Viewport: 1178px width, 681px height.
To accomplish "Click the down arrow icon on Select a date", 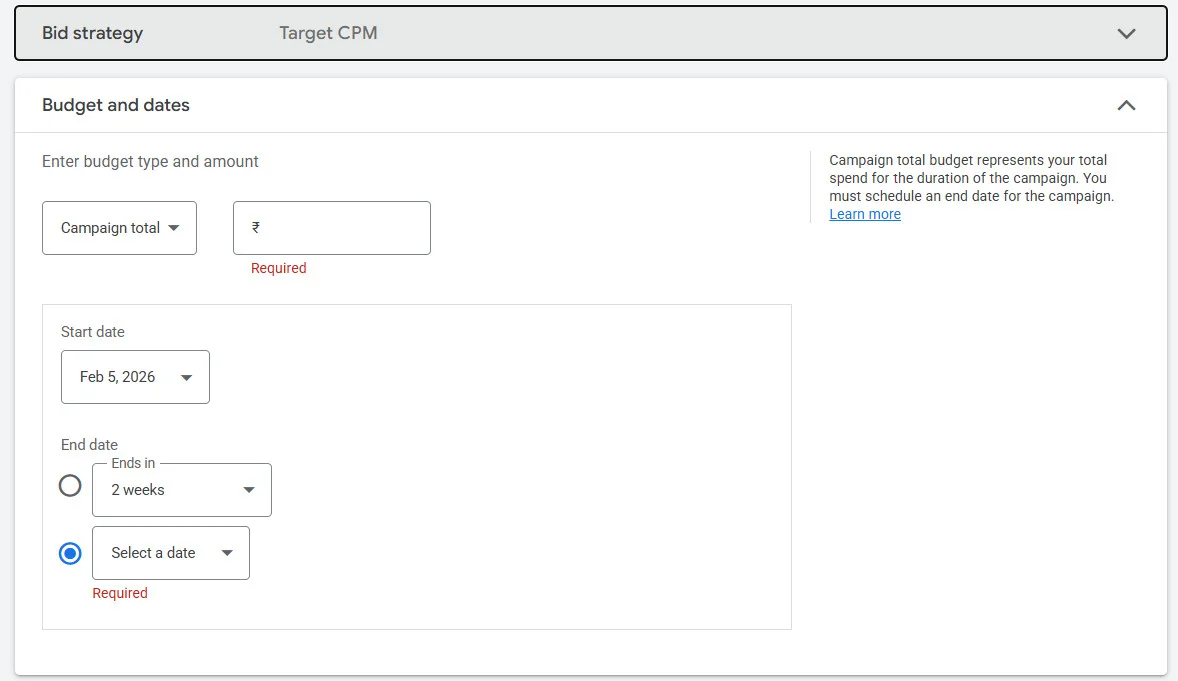I will pyautogui.click(x=226, y=552).
